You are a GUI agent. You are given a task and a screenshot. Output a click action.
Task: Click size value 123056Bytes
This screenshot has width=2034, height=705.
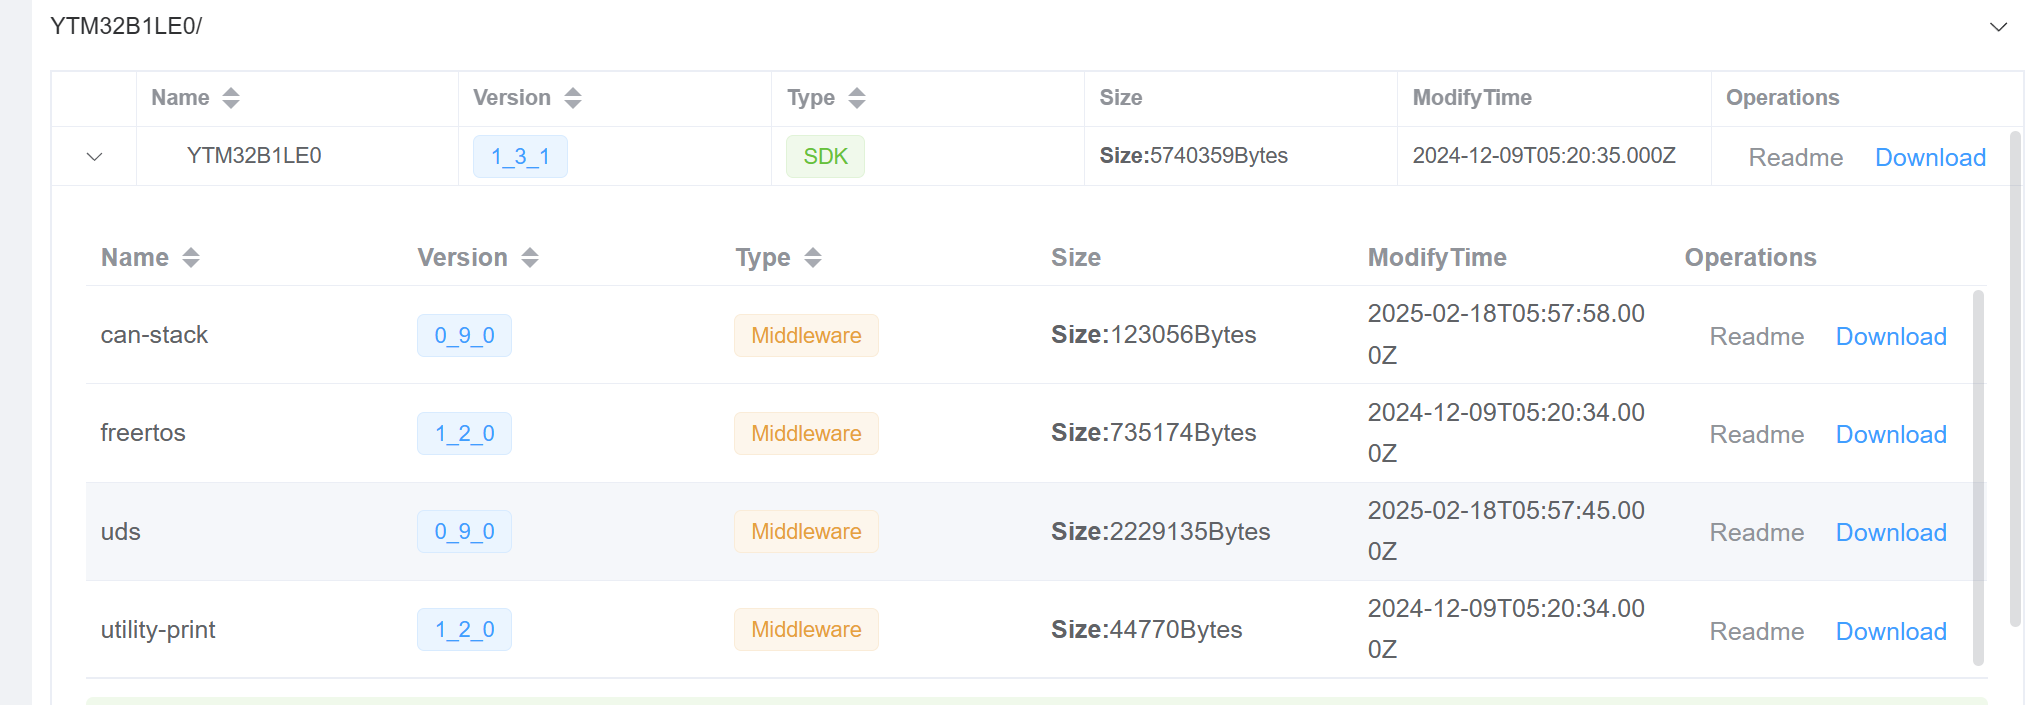pyautogui.click(x=1184, y=335)
